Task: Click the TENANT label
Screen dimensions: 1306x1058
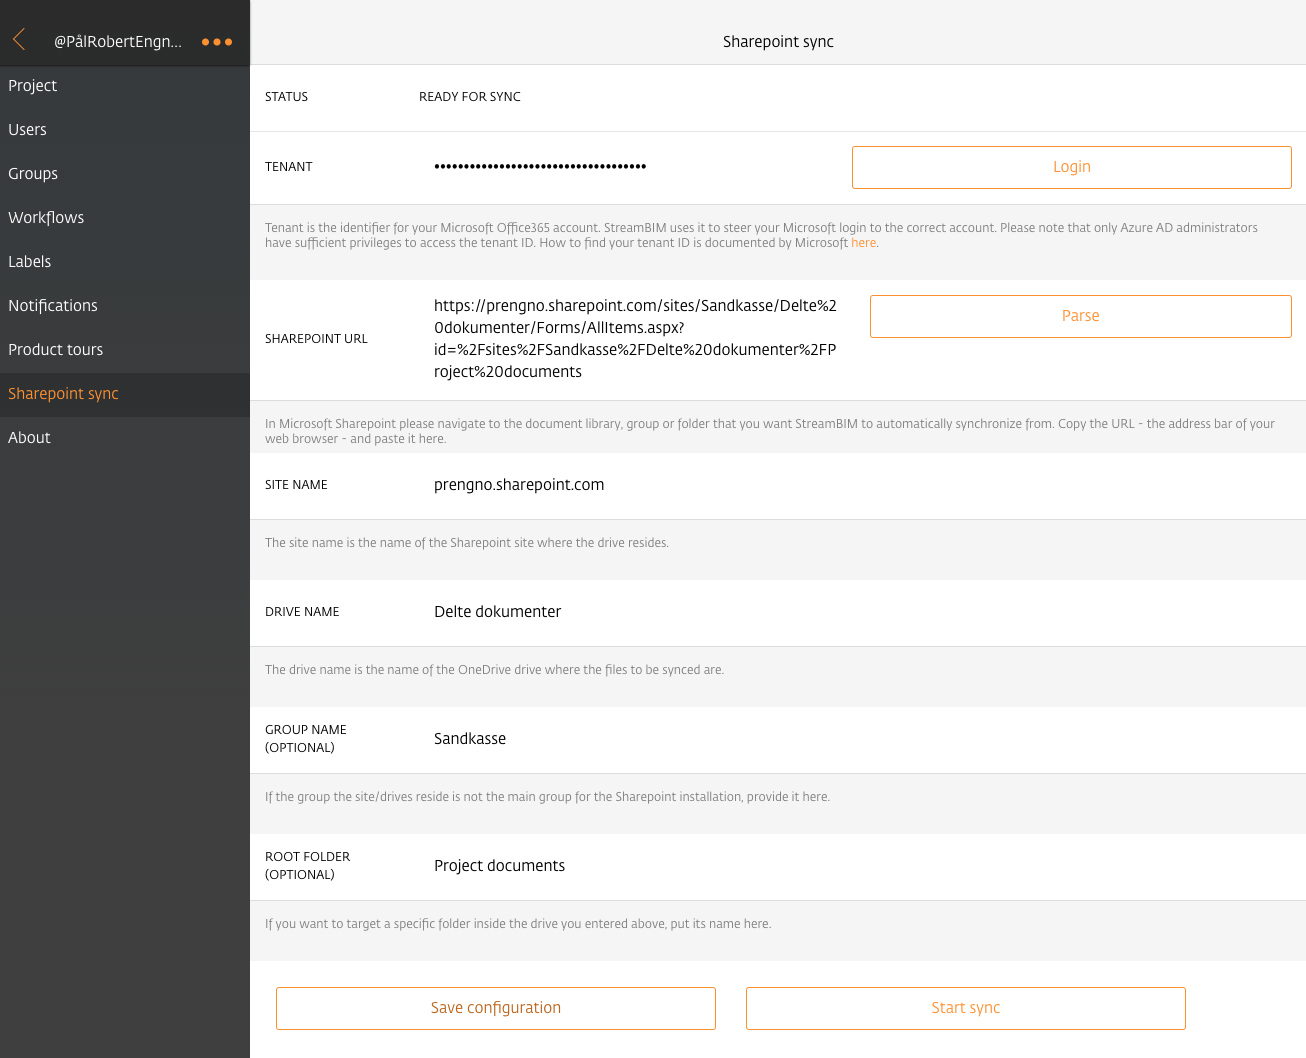Action: pos(289,167)
